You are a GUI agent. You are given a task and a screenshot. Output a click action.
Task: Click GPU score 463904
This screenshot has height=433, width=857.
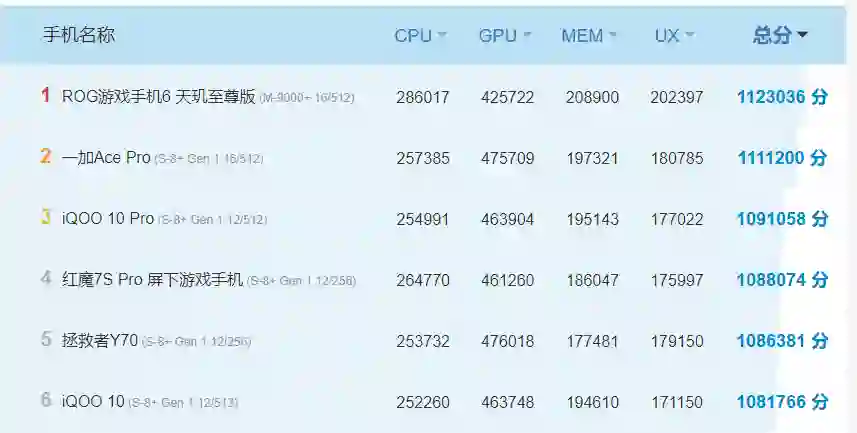(x=508, y=219)
